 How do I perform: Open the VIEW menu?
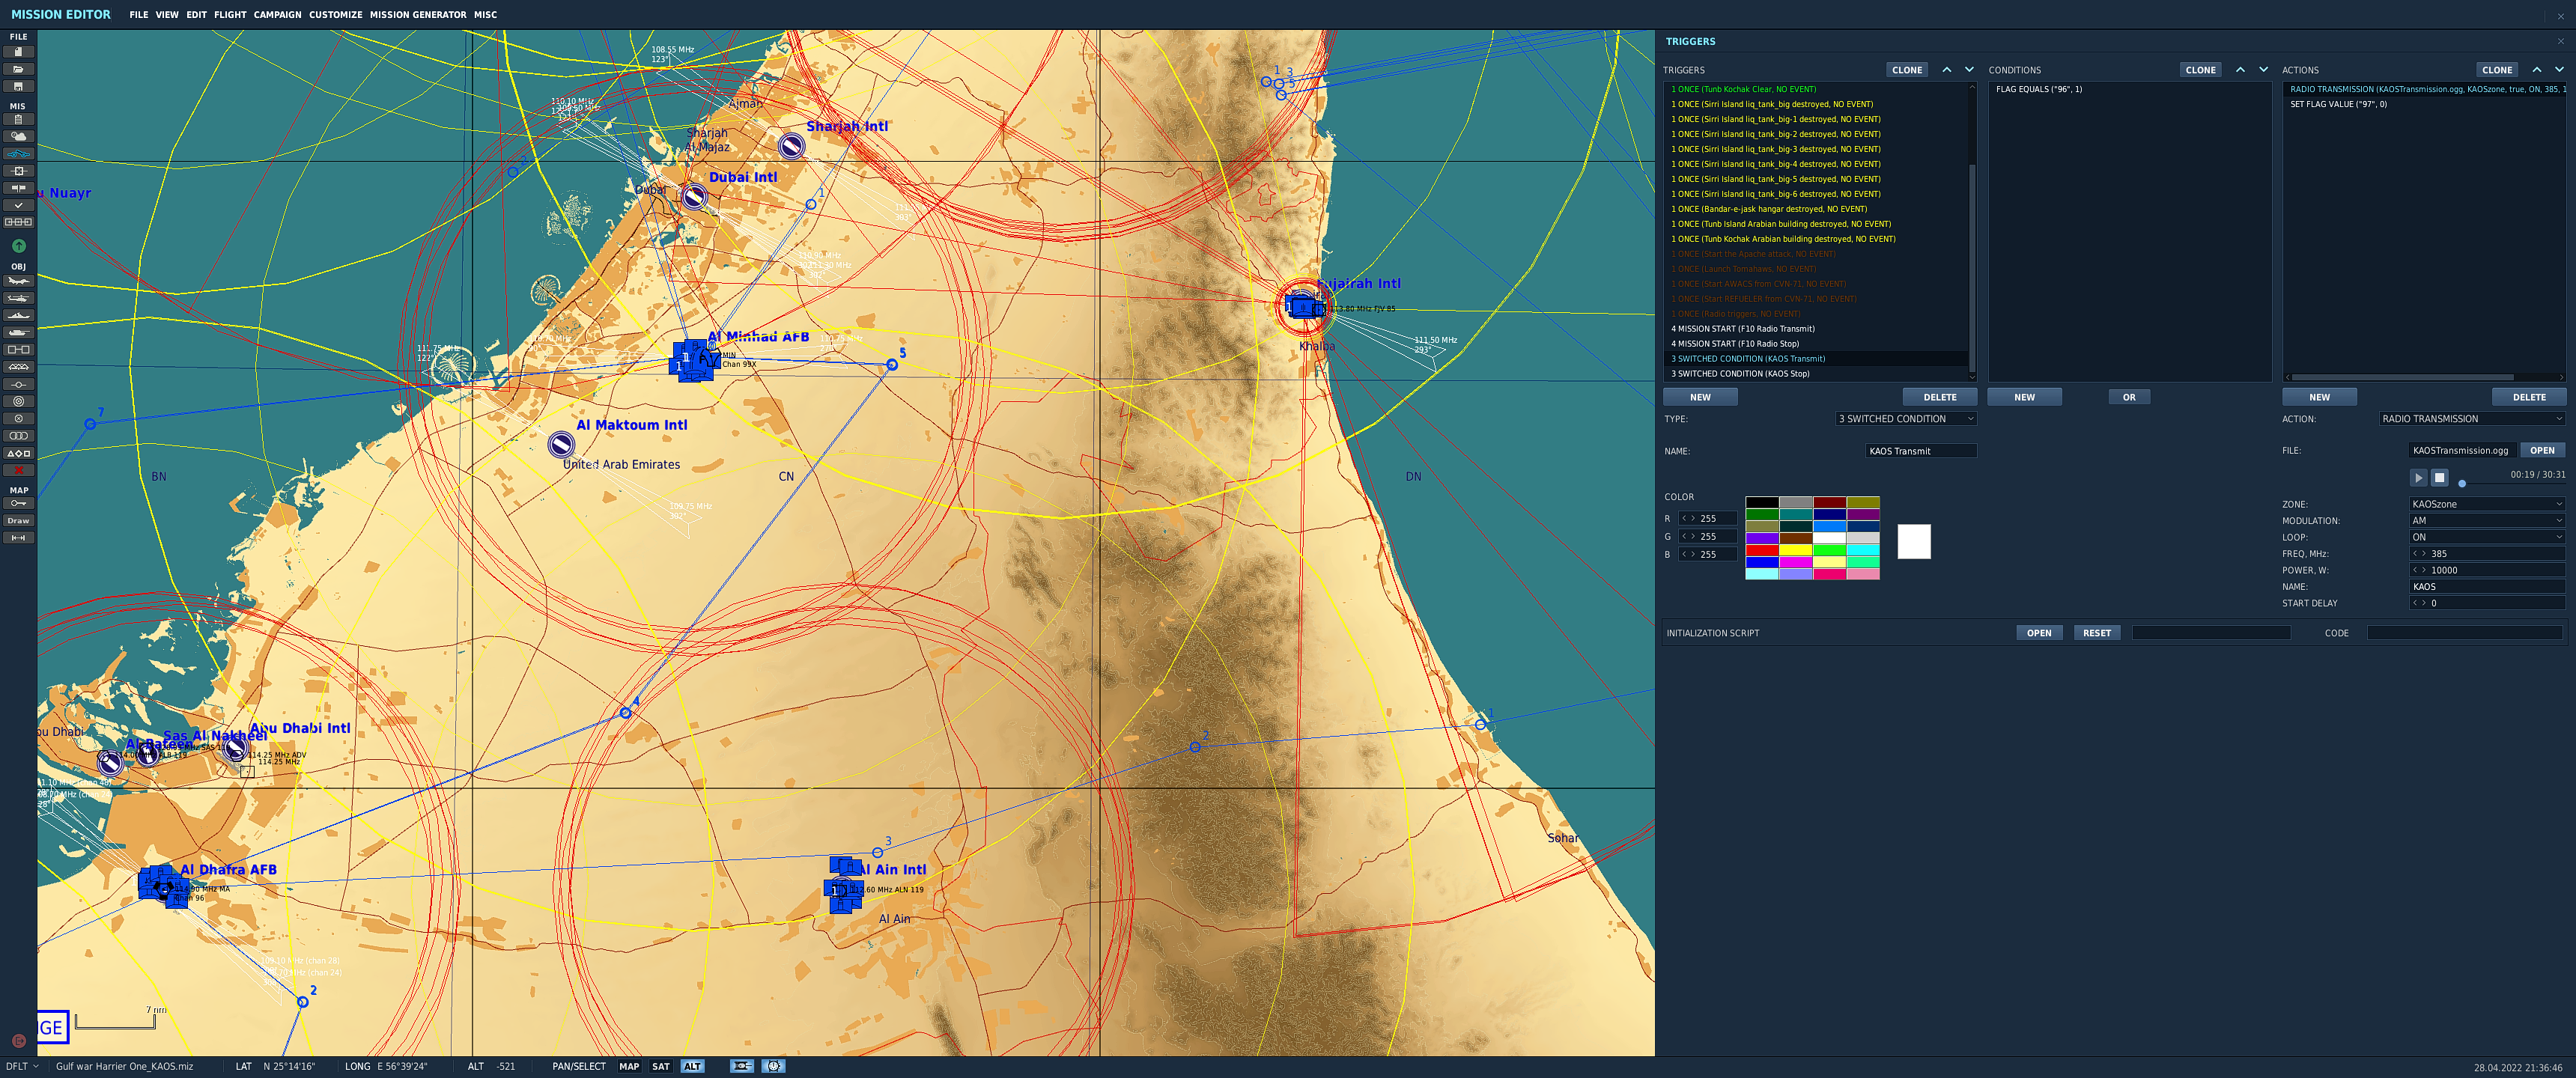[167, 15]
